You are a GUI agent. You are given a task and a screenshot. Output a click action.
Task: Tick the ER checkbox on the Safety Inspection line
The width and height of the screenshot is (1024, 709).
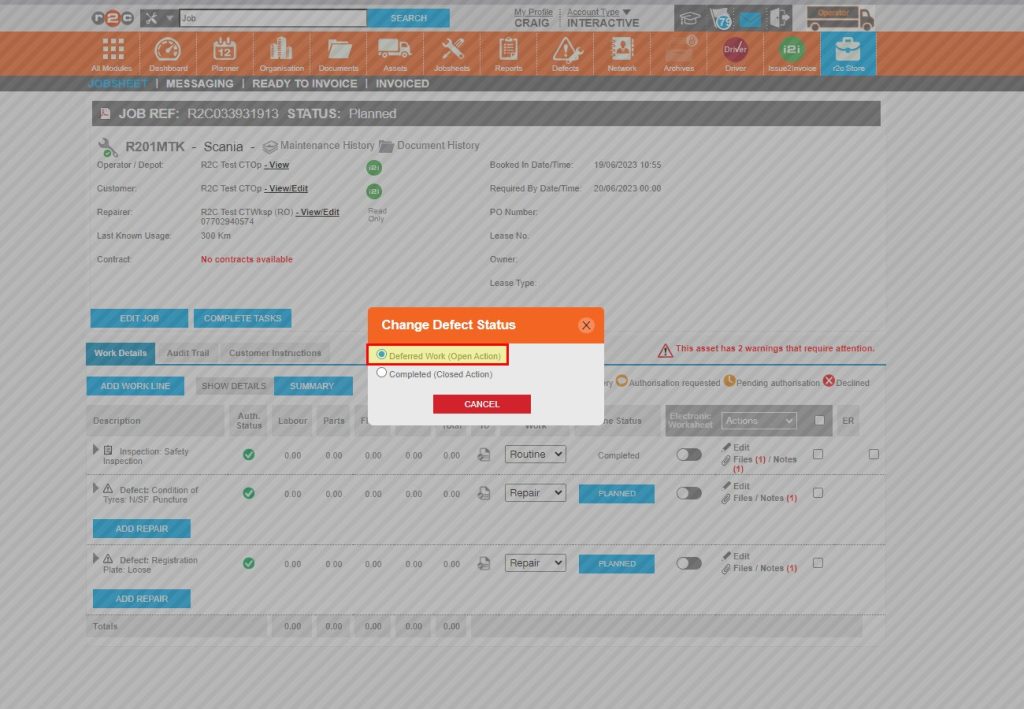[x=874, y=454]
